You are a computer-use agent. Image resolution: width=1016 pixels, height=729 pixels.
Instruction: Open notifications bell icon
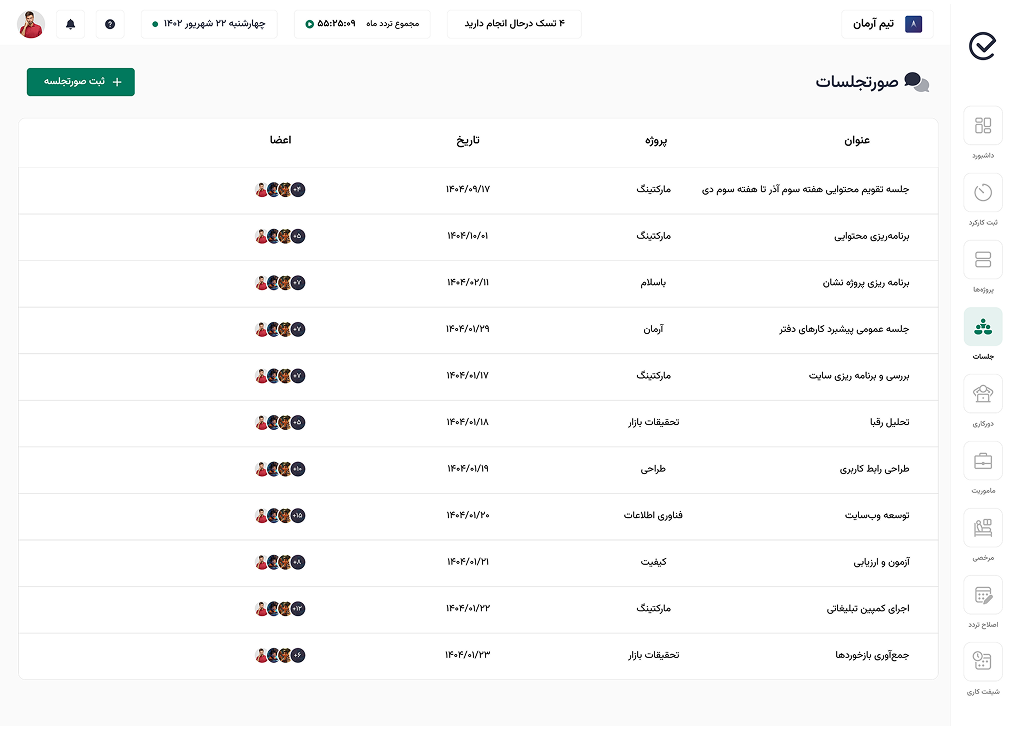pos(71,24)
